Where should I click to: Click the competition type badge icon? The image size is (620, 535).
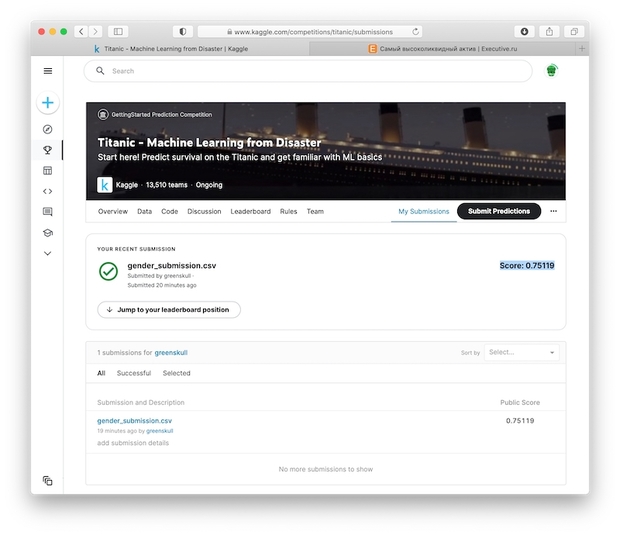click(x=103, y=115)
